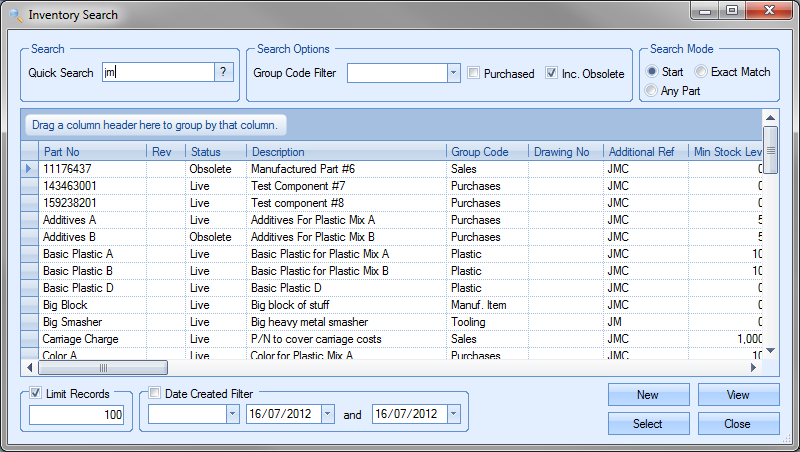This screenshot has width=800, height=452.
Task: Choose the Any Part search mode
Action: (652, 91)
